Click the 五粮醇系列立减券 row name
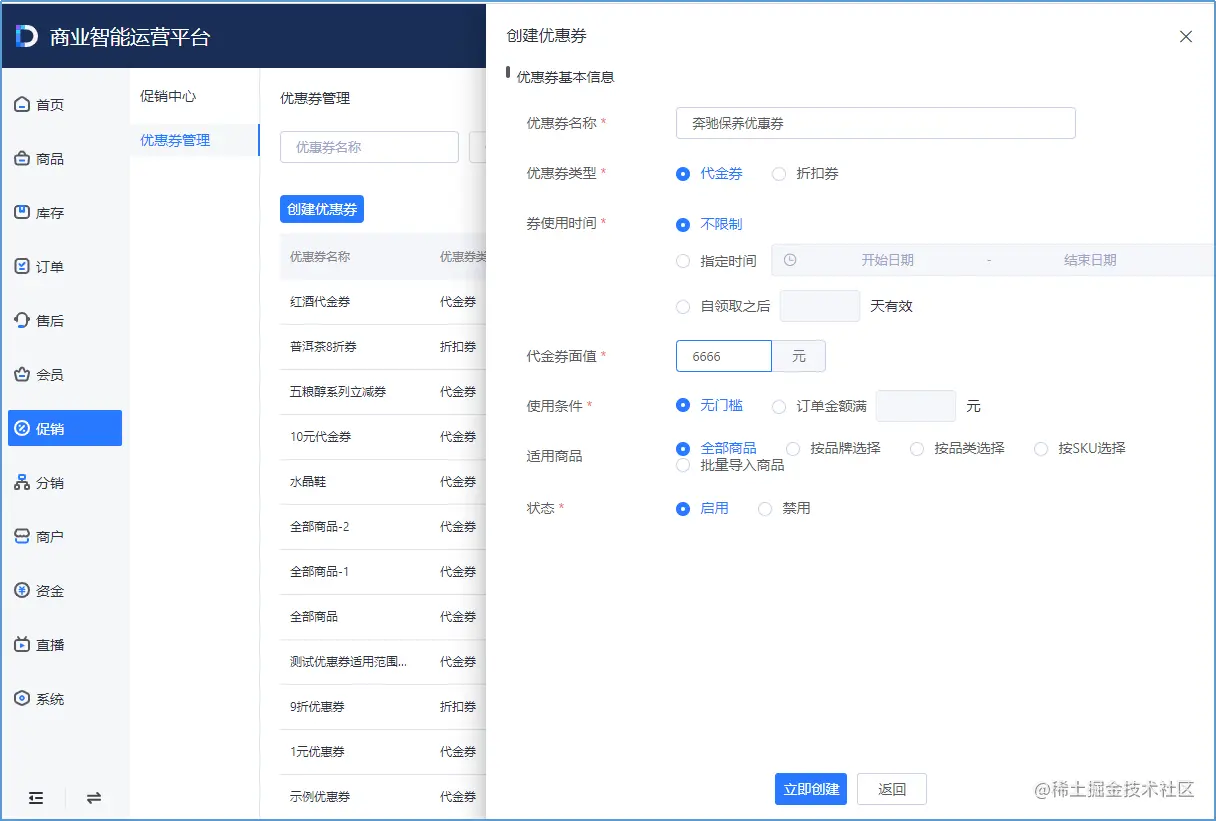 coord(338,392)
